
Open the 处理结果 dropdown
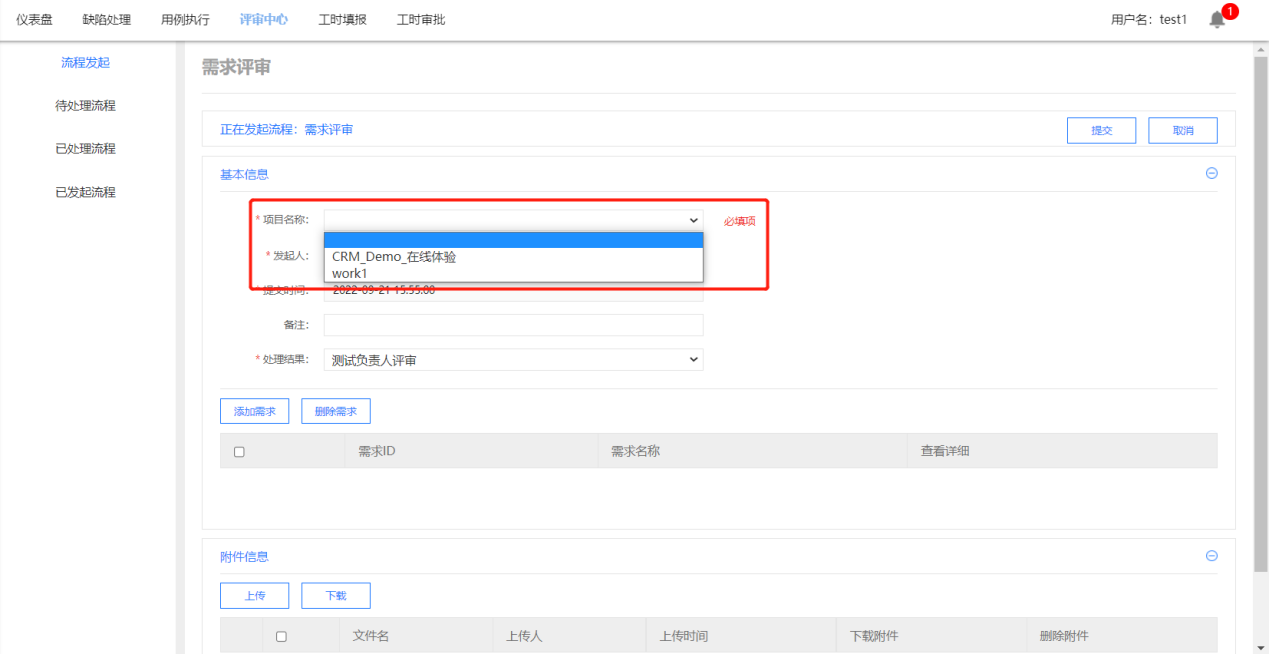513,360
